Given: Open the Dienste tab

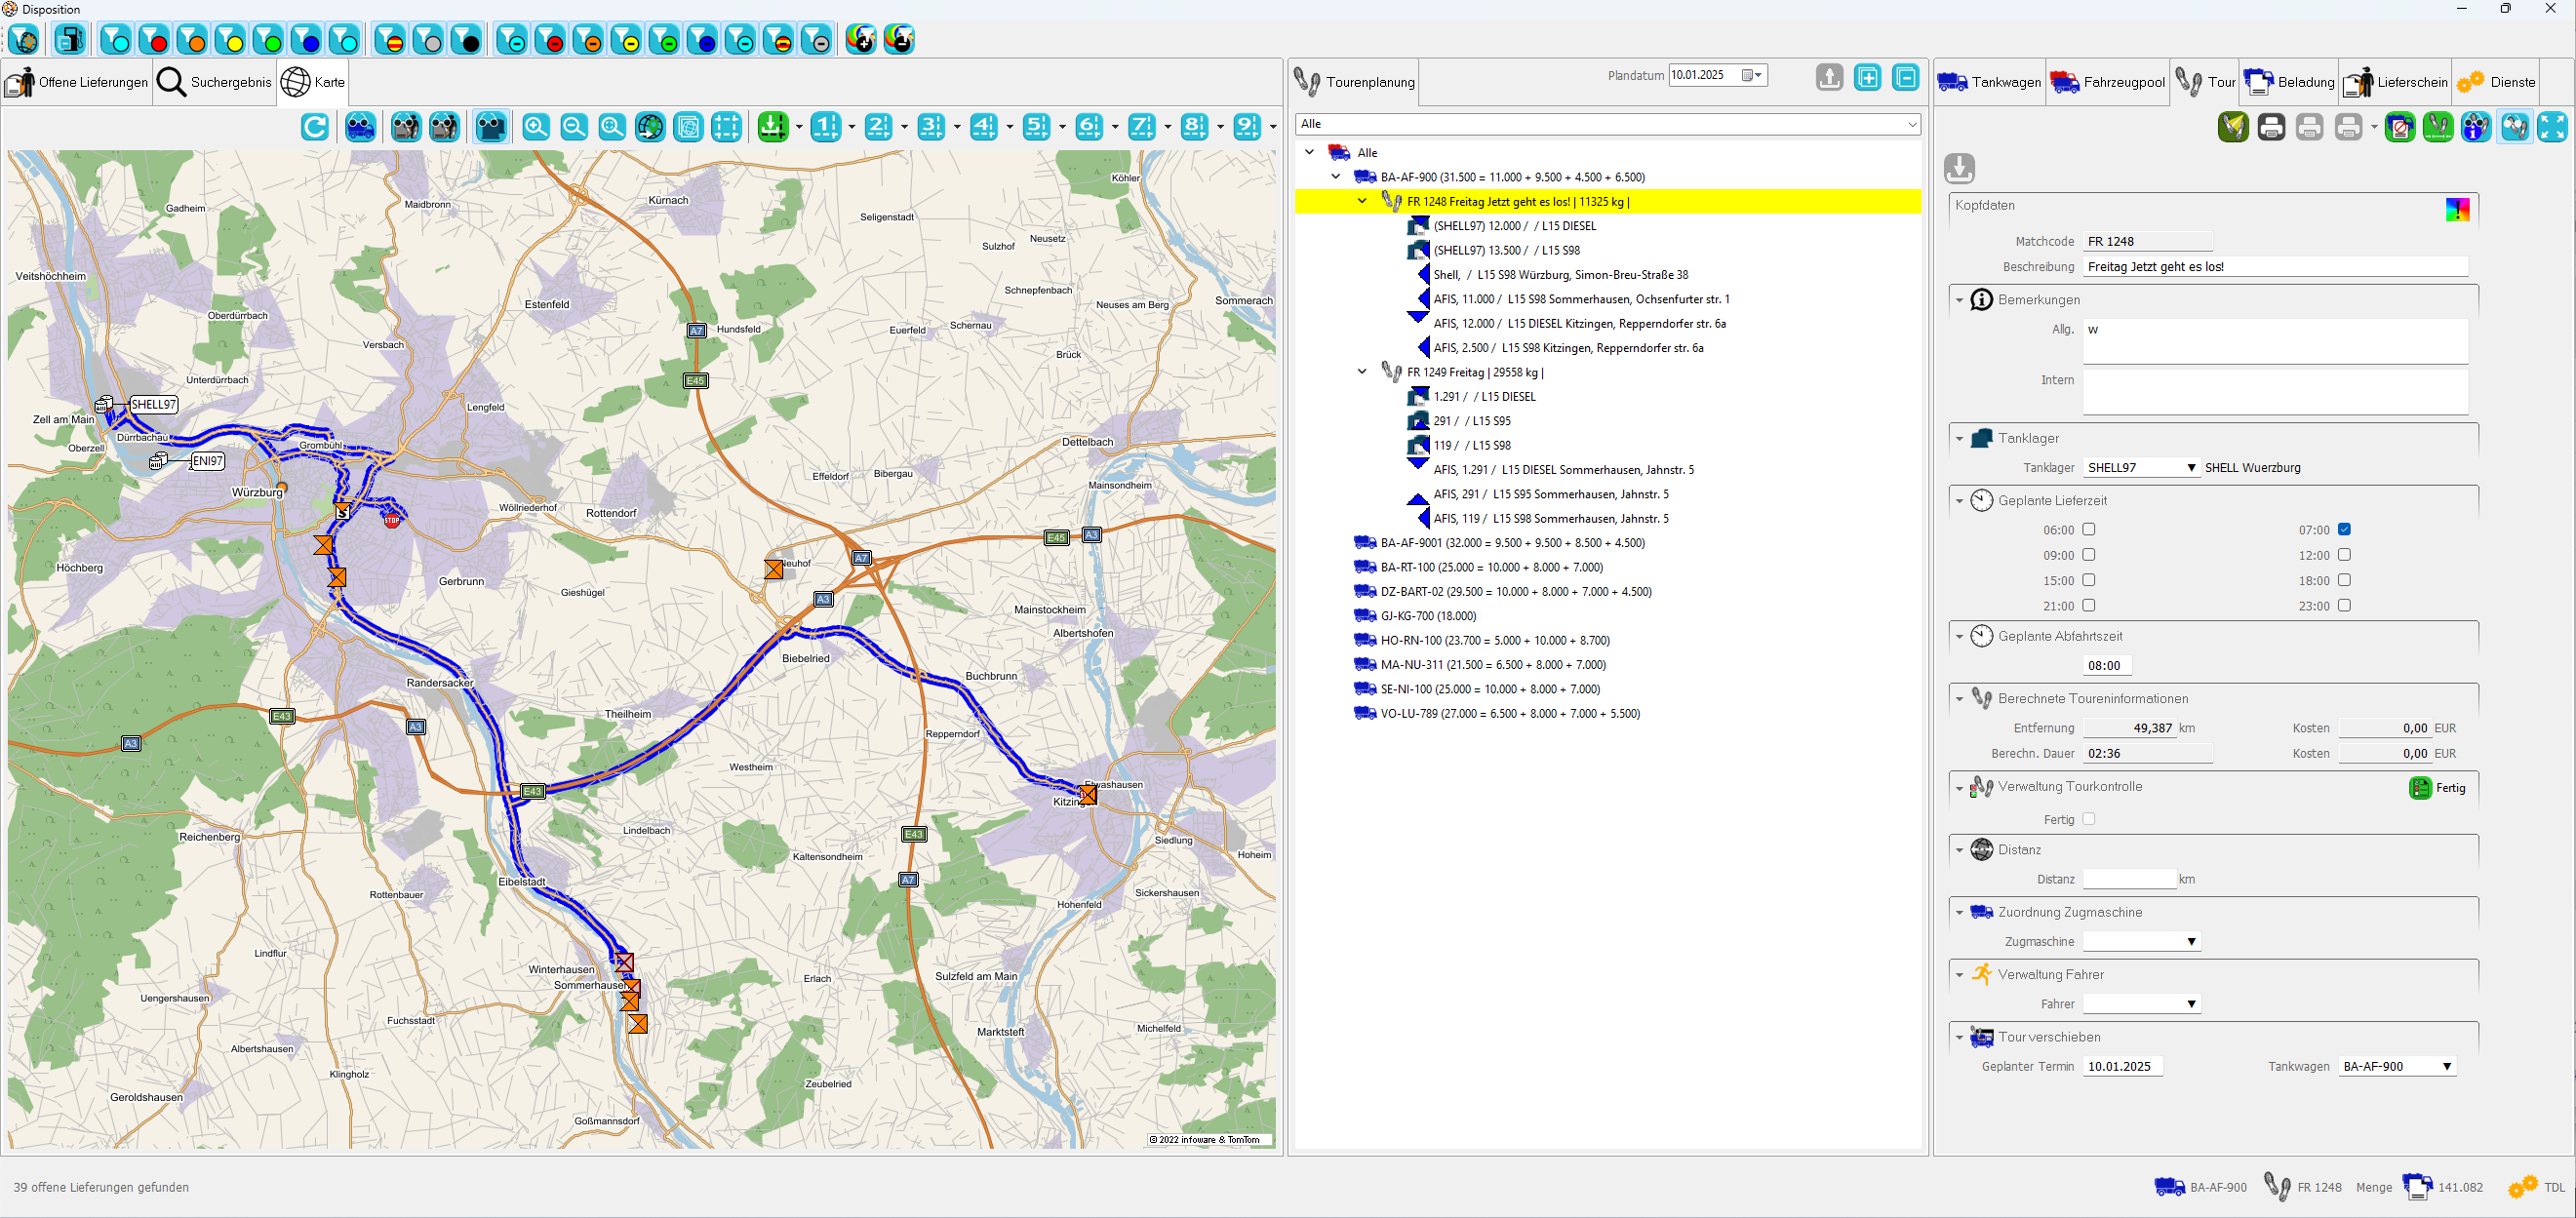Looking at the screenshot, I should click(2496, 82).
